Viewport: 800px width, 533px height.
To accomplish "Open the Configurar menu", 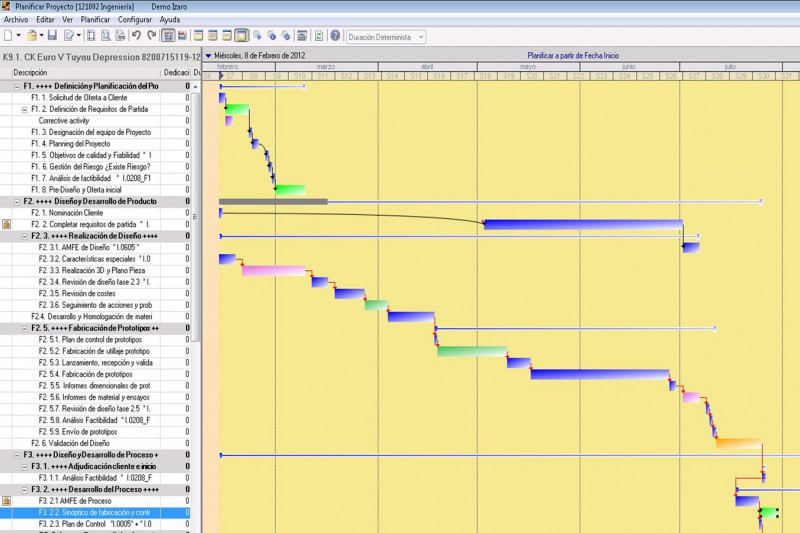I will click(x=135, y=19).
